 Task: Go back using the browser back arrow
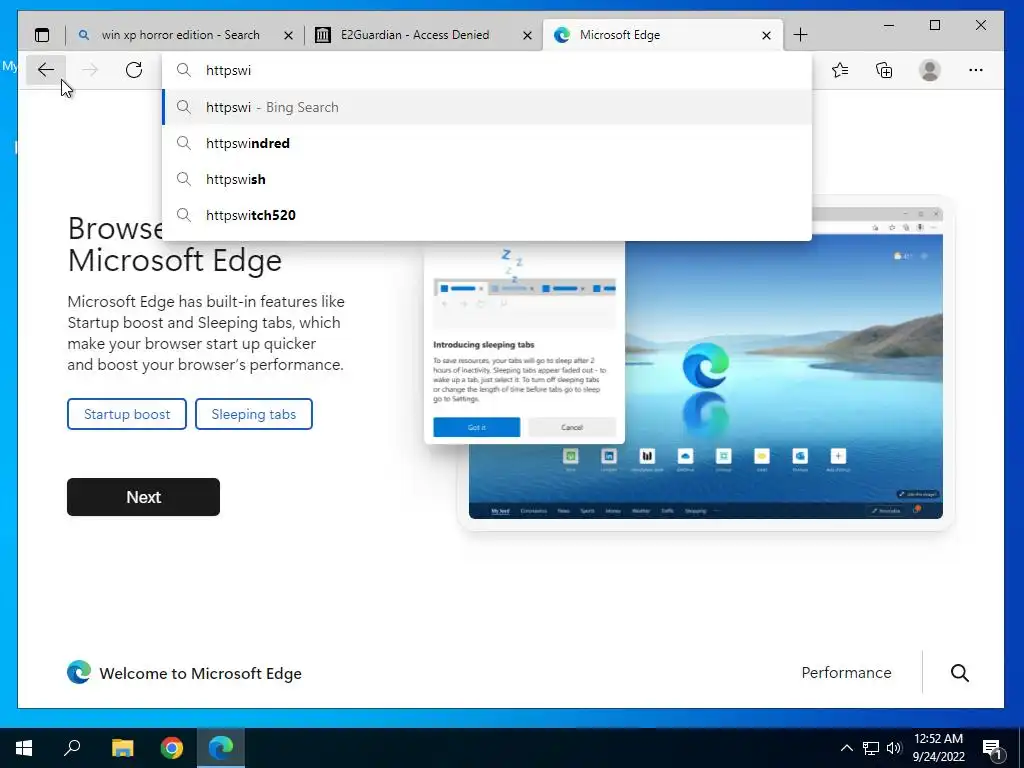click(x=46, y=70)
